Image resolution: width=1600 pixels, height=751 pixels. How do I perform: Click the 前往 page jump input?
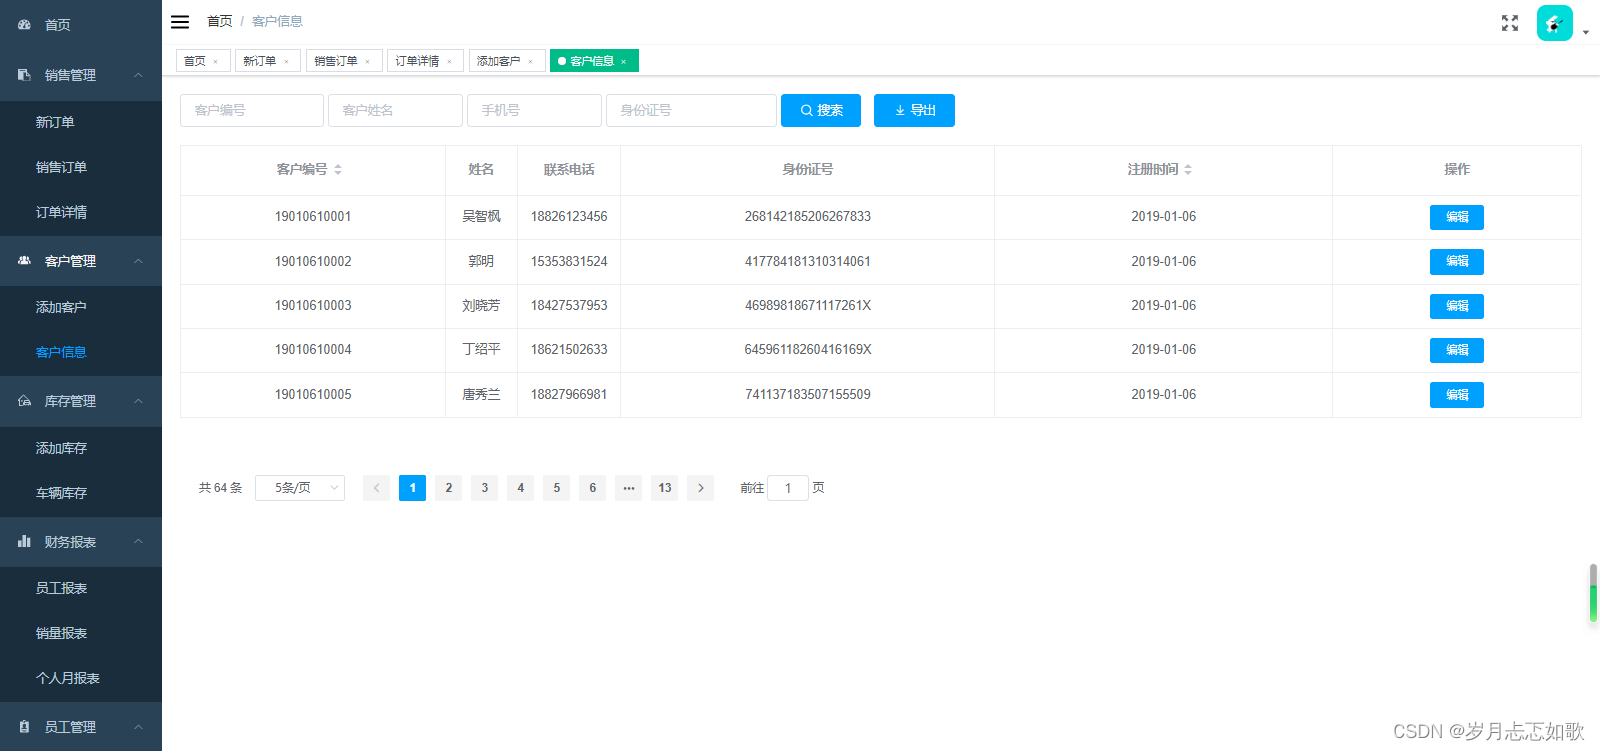(788, 488)
